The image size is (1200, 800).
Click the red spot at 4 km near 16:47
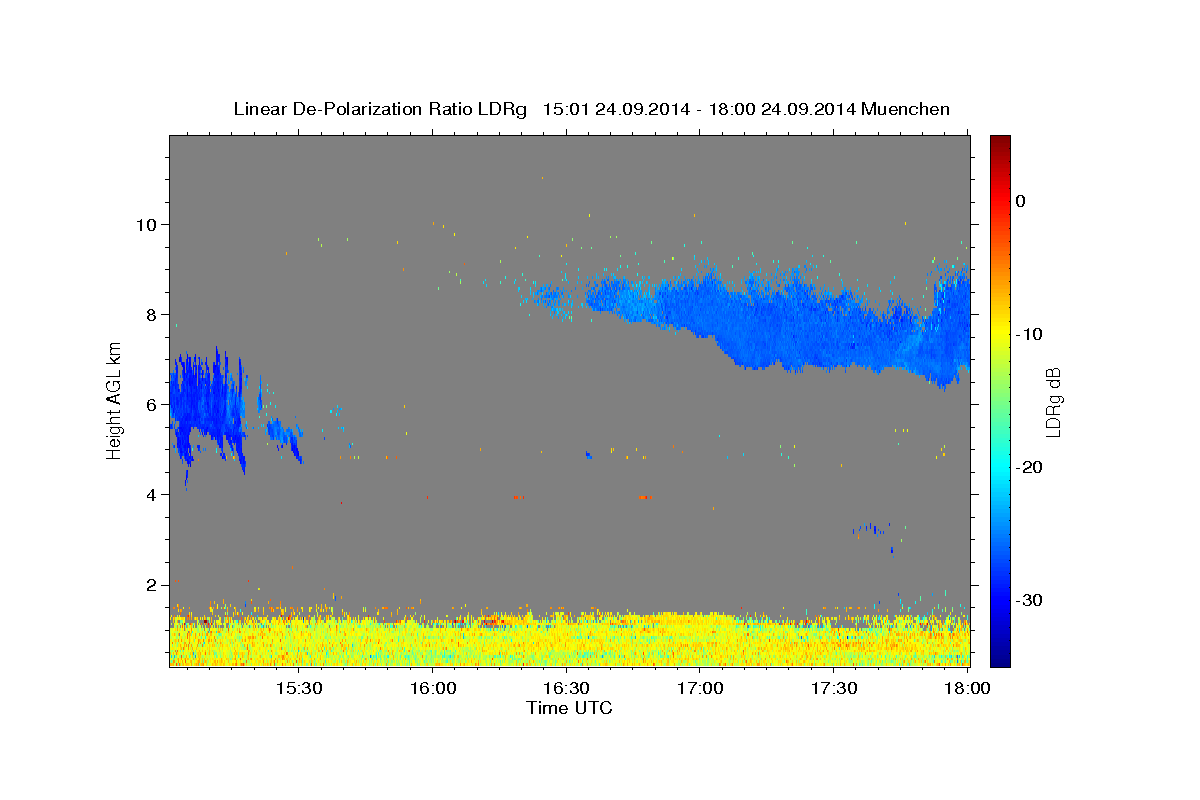point(645,497)
